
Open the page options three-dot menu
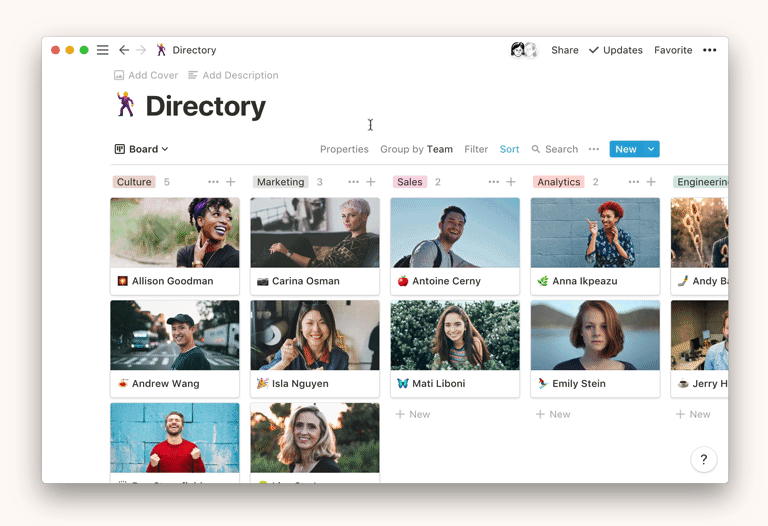709,50
